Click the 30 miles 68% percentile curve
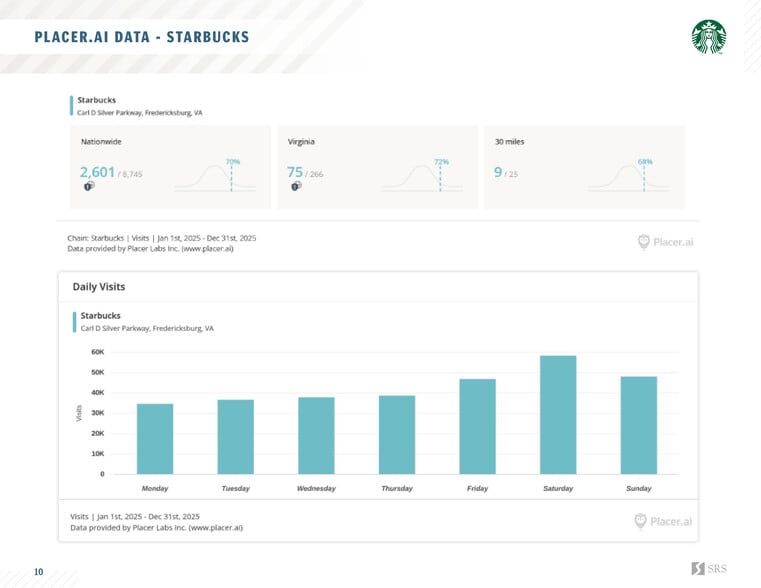This screenshot has height=588, width=761. point(628,177)
